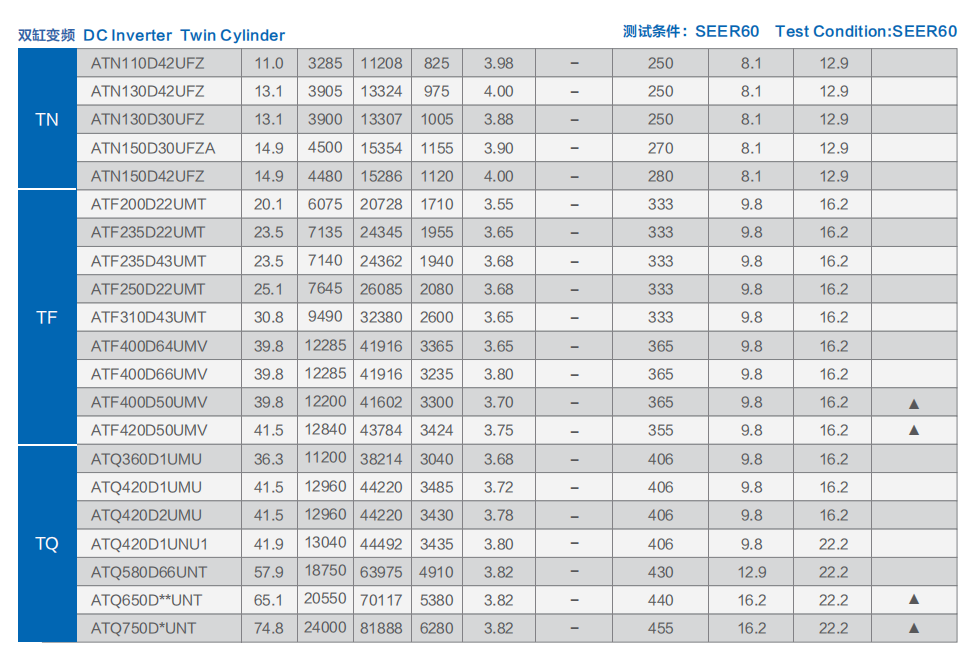Click the Test Condition:SEER60 text
The width and height of the screenshot is (973, 653).
865,31
